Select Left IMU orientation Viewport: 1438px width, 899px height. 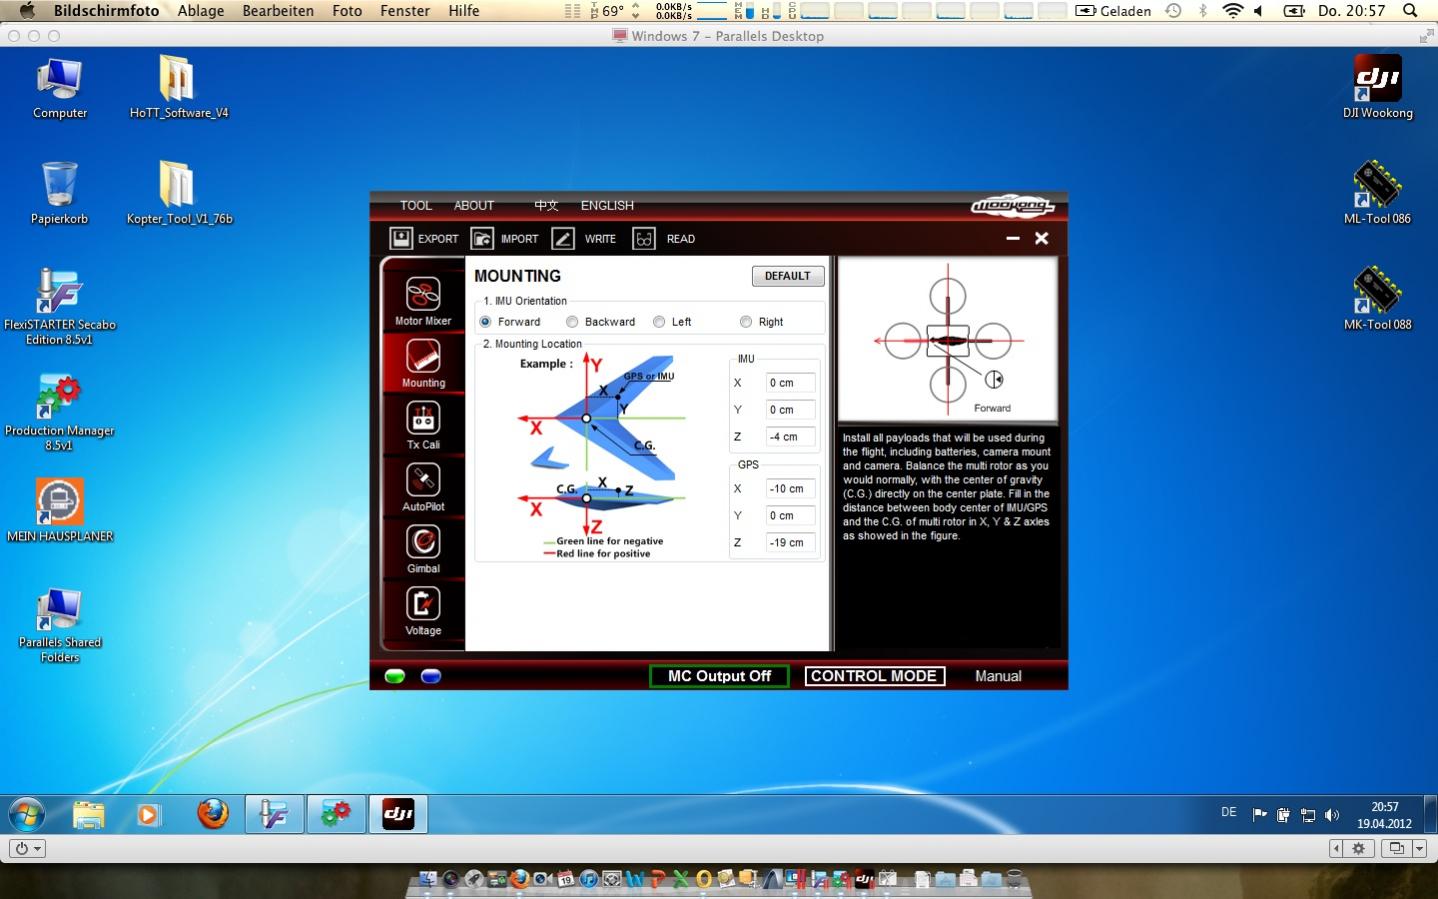(x=659, y=322)
